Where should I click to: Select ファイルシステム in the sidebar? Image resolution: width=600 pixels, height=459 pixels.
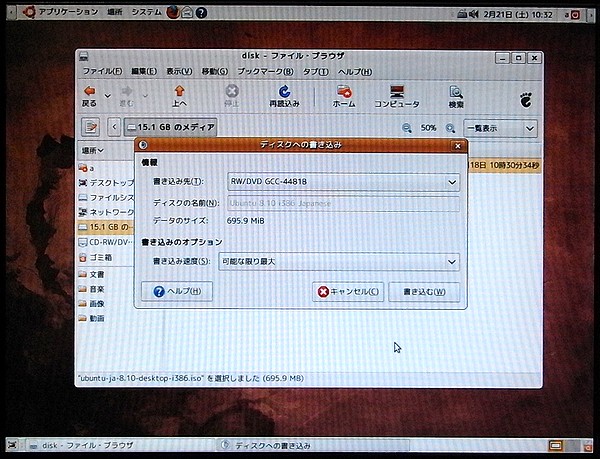(x=106, y=198)
